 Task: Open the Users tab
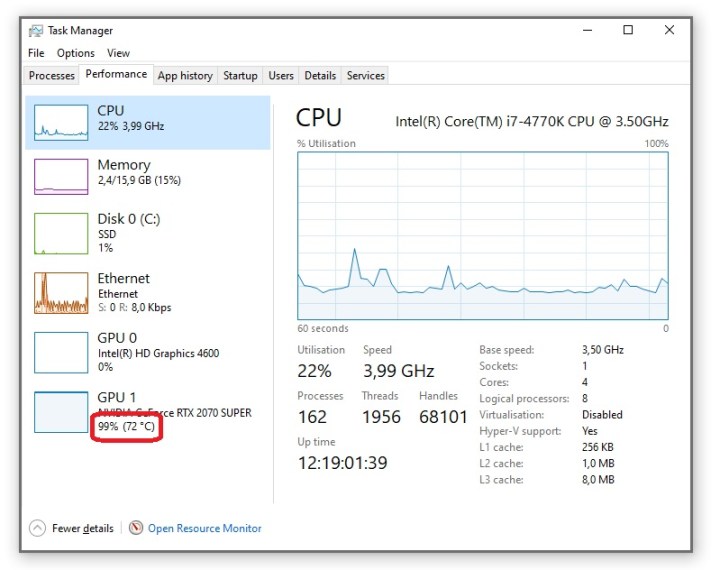[x=281, y=75]
